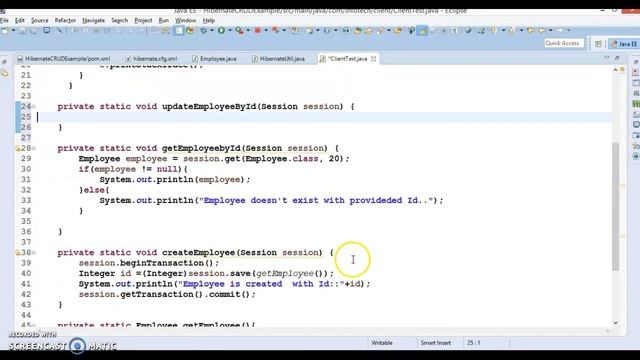Open the Edit menu
This screenshot has width=640, height=360.
point(20,20)
